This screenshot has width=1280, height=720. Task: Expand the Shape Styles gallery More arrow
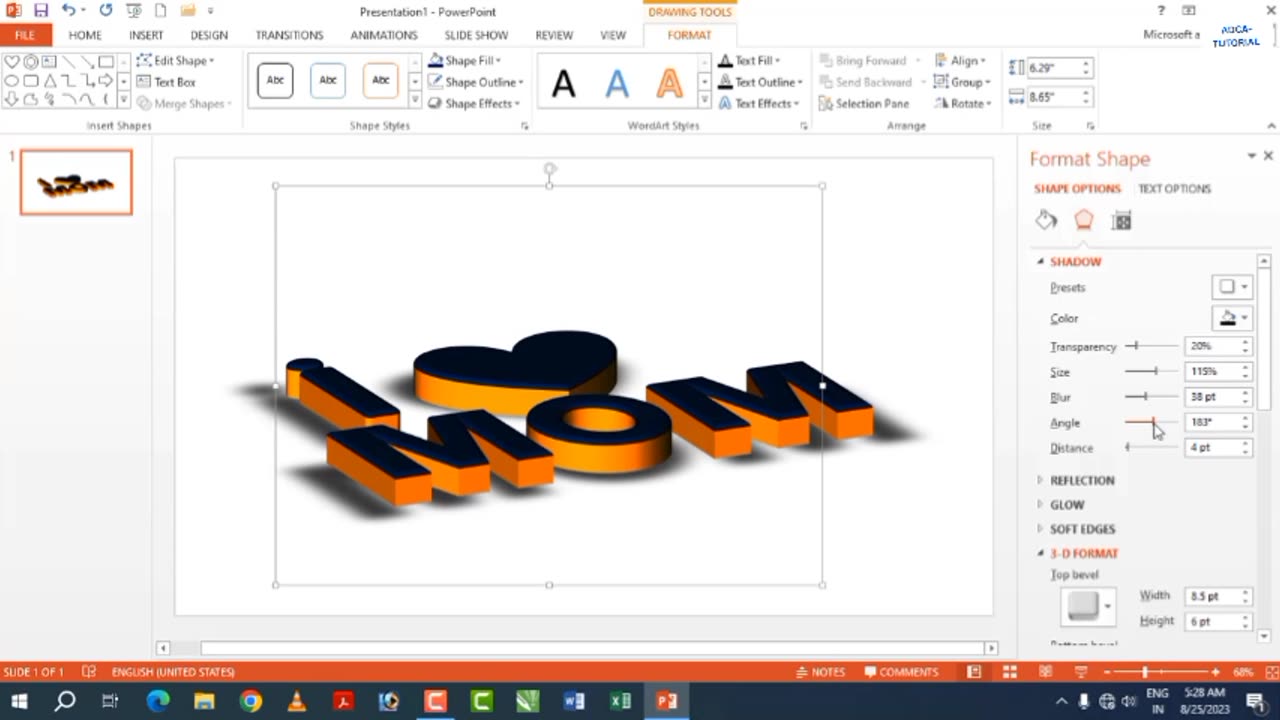pyautogui.click(x=415, y=101)
